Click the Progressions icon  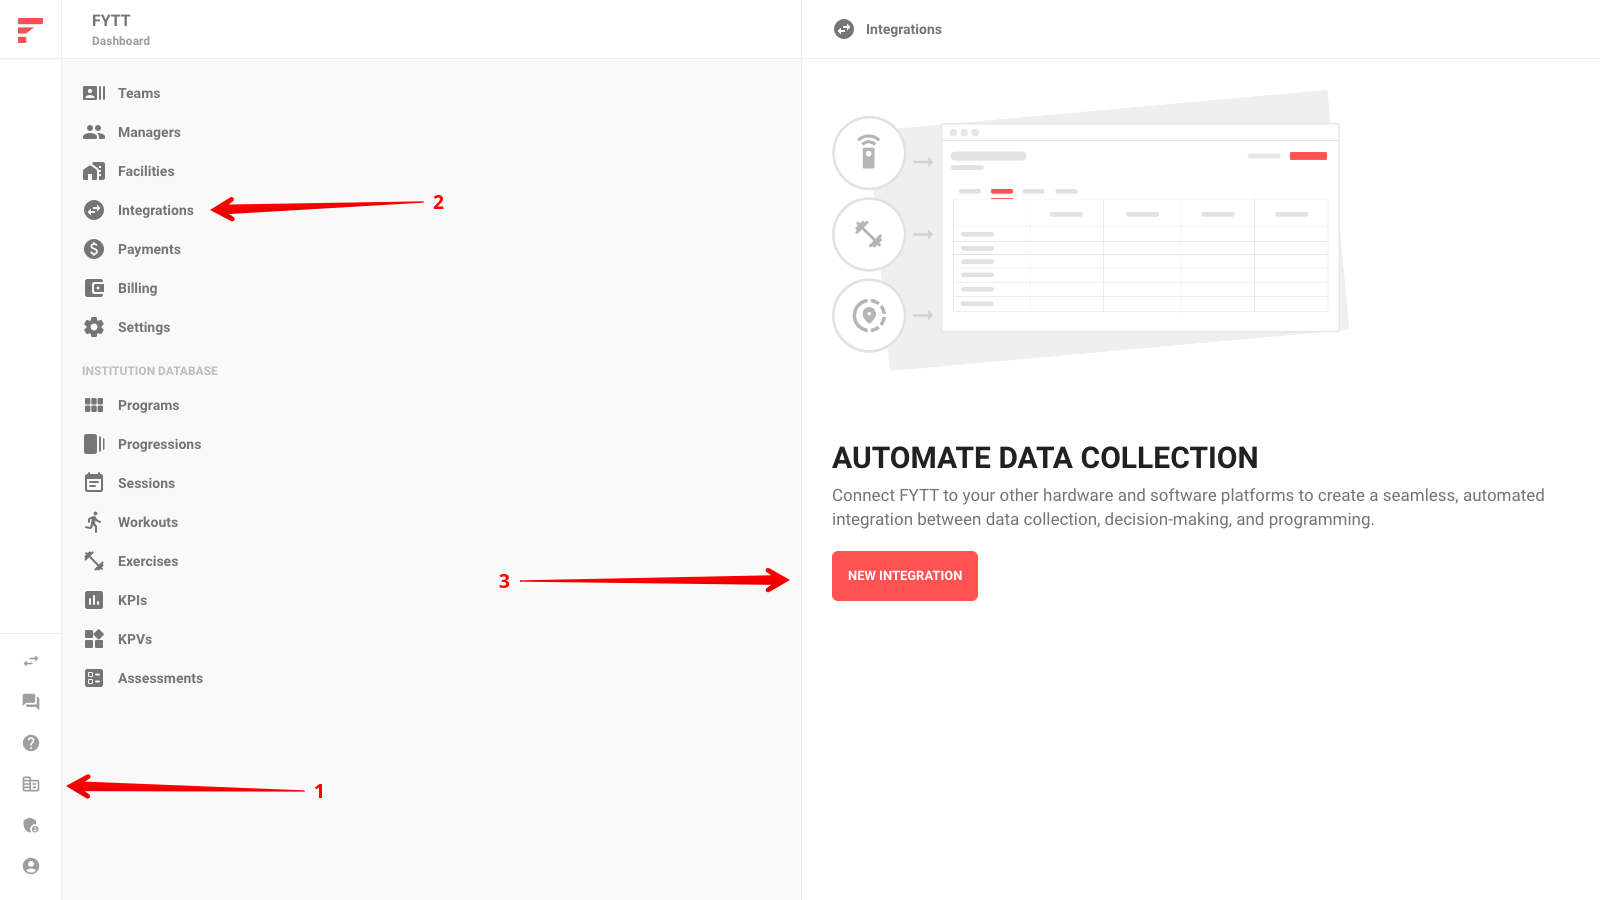[94, 444]
